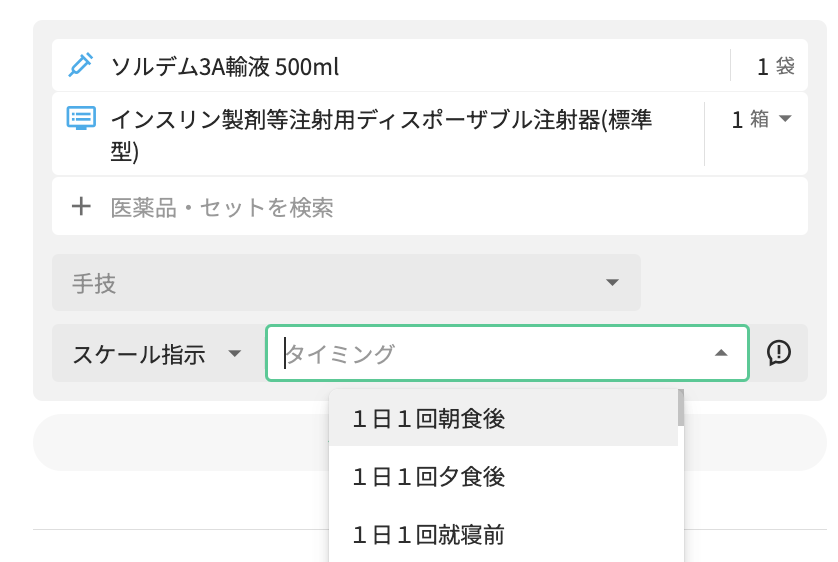Viewport: 838px width, 562px height.
Task: Click the exclamation alert icon
Action: point(779,353)
